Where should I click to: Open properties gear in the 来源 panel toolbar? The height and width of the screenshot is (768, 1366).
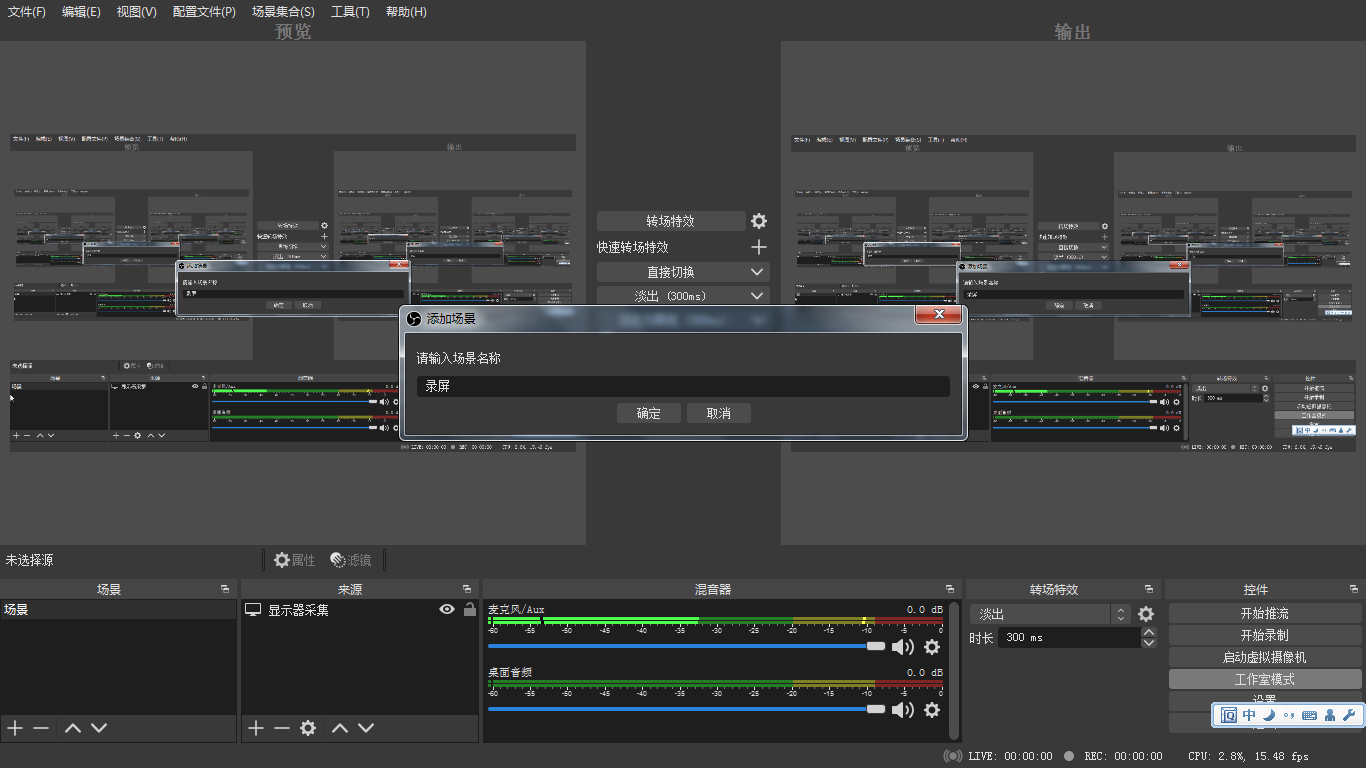pos(308,728)
